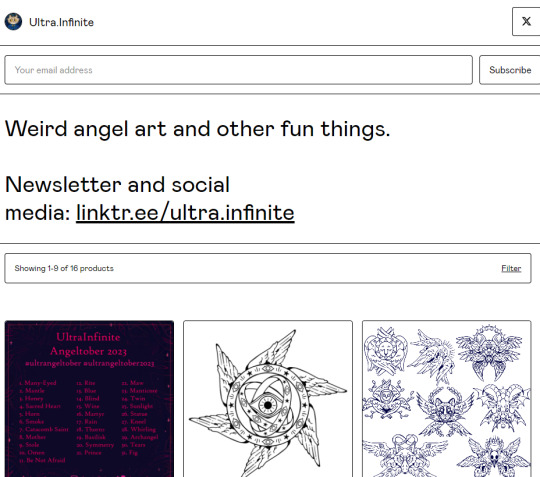Subscribe to the newsletter with the Subscribe button
The height and width of the screenshot is (477, 540).
pos(510,70)
